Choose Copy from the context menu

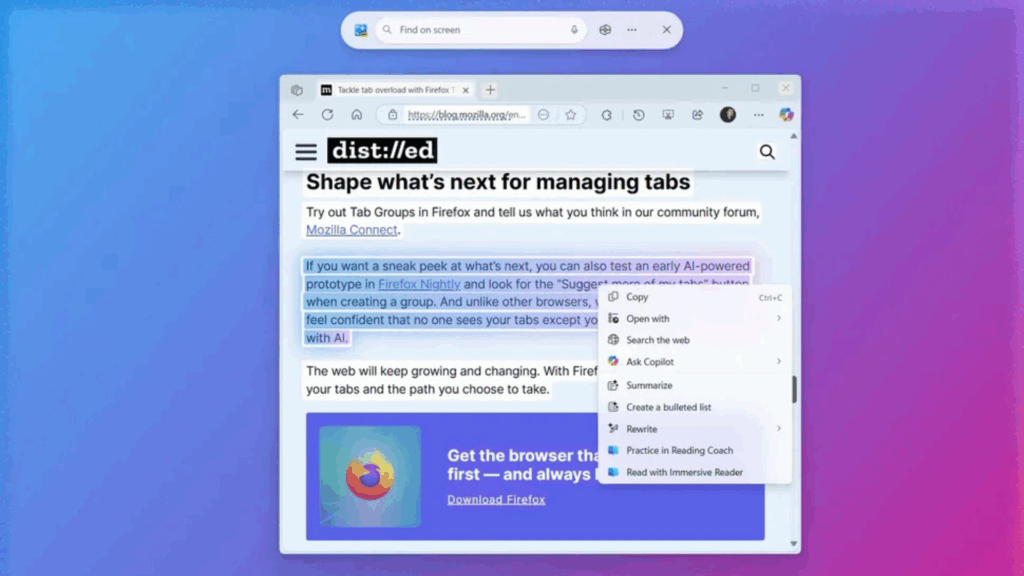pyautogui.click(x=695, y=297)
